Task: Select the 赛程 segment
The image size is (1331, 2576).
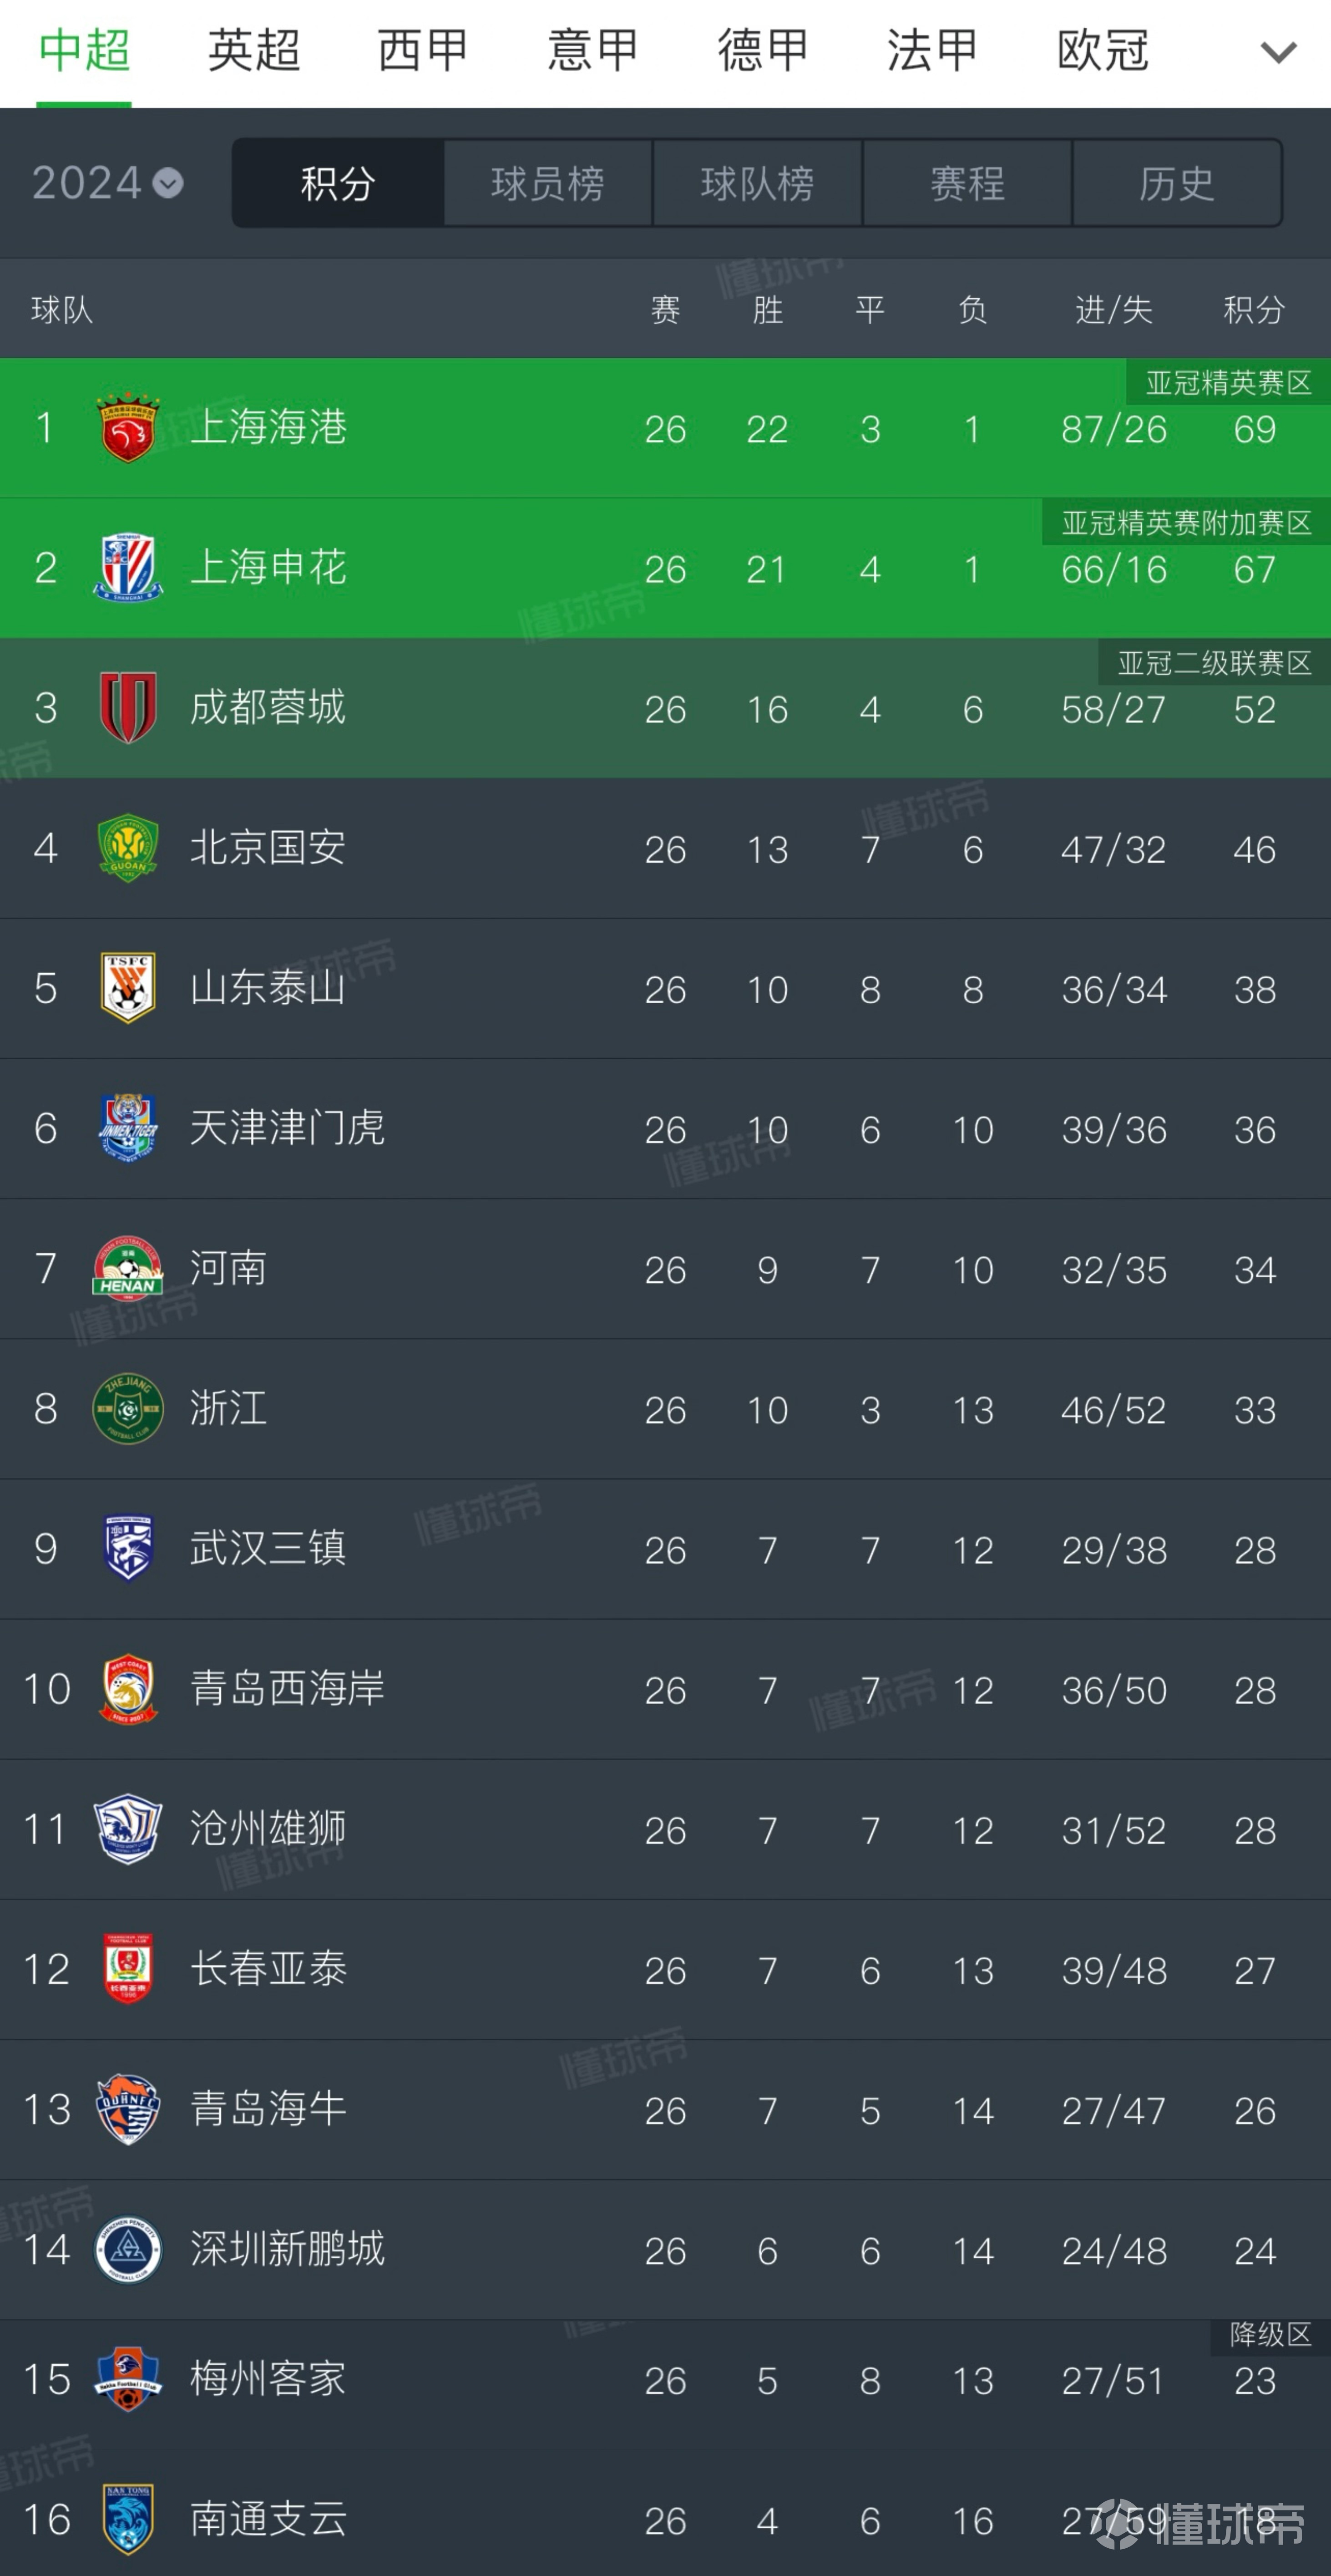Action: point(967,183)
